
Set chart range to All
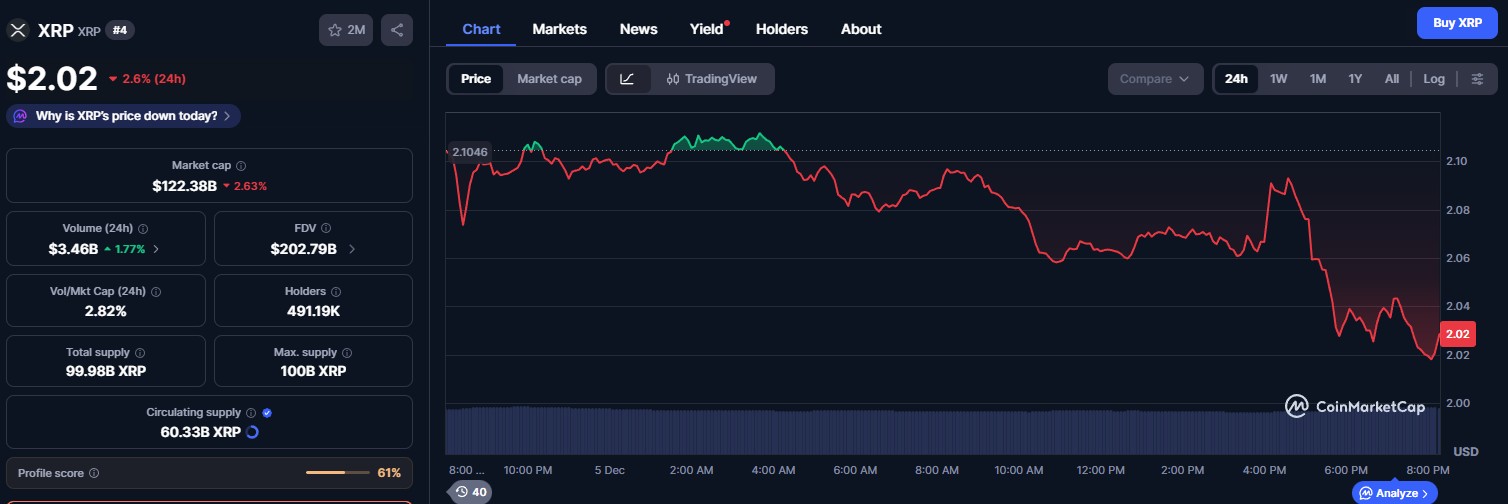pos(1391,79)
